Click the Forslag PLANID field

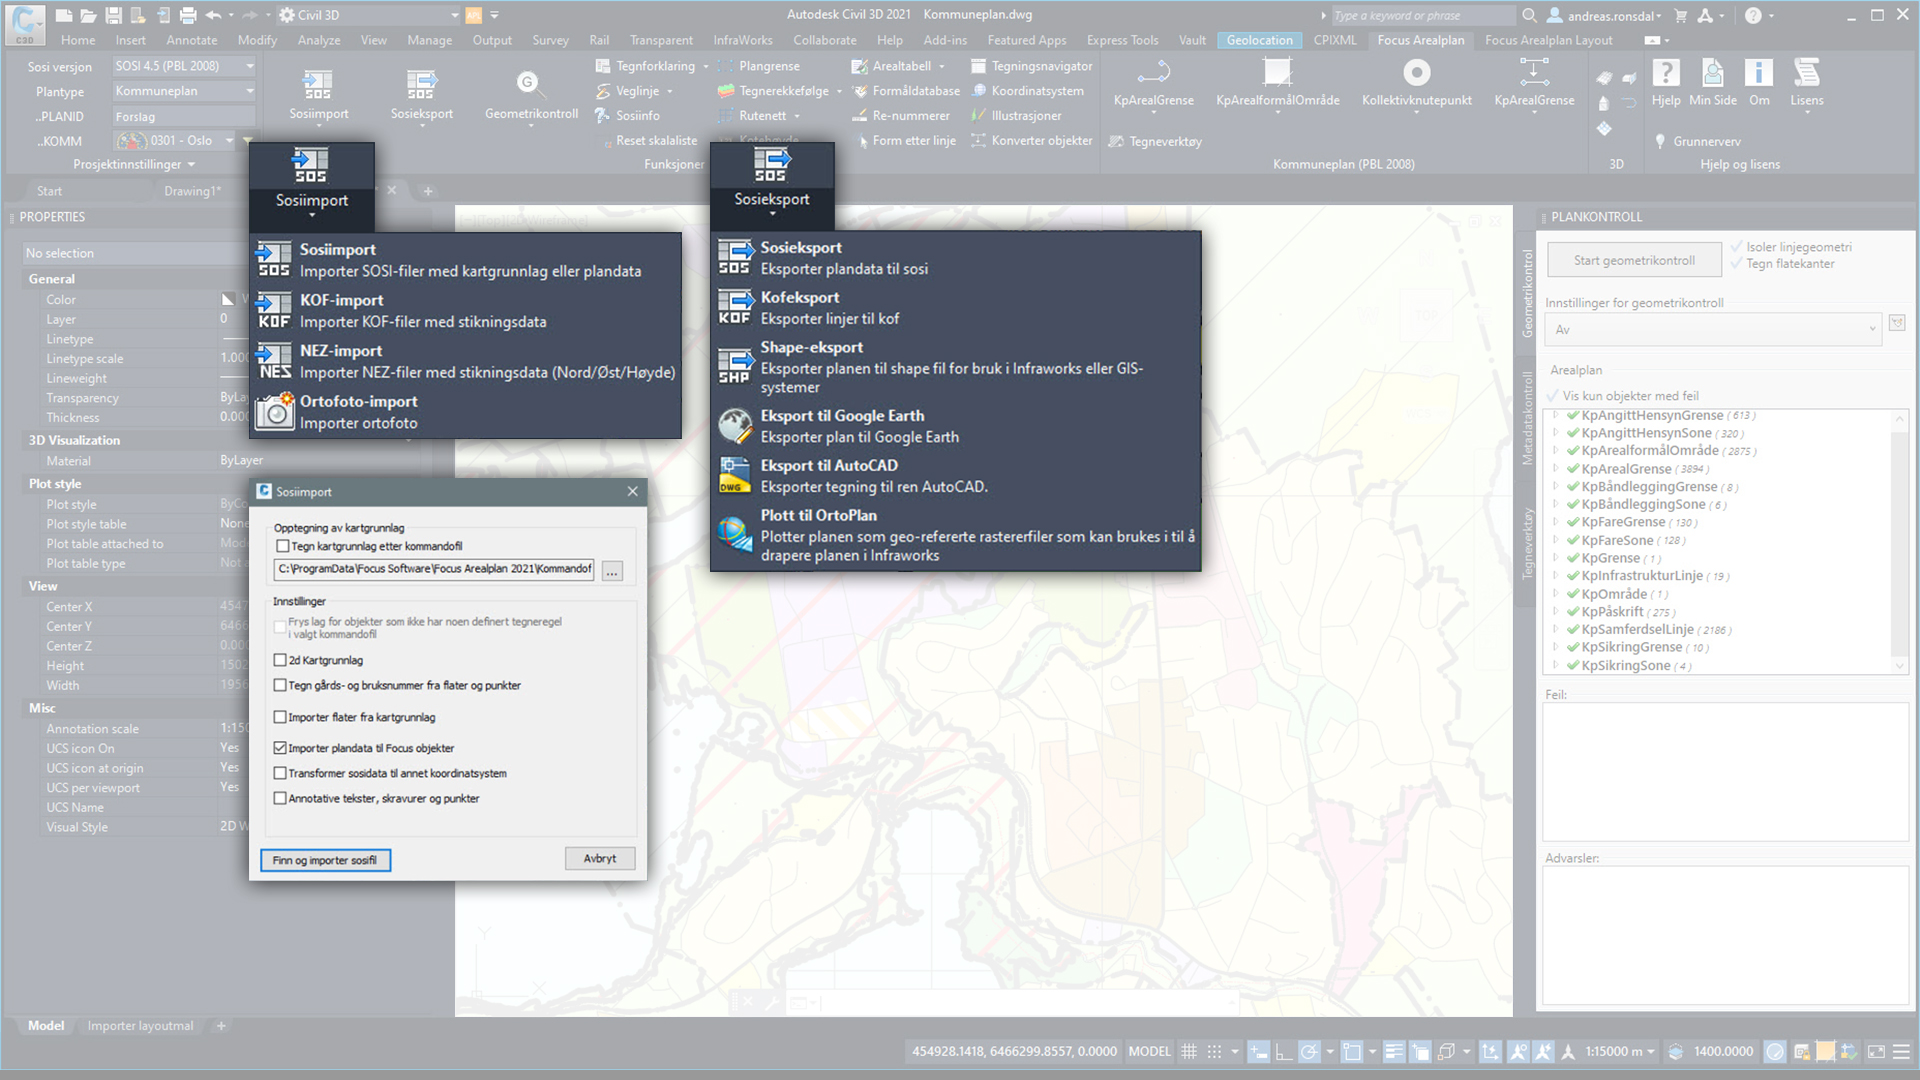(184, 116)
